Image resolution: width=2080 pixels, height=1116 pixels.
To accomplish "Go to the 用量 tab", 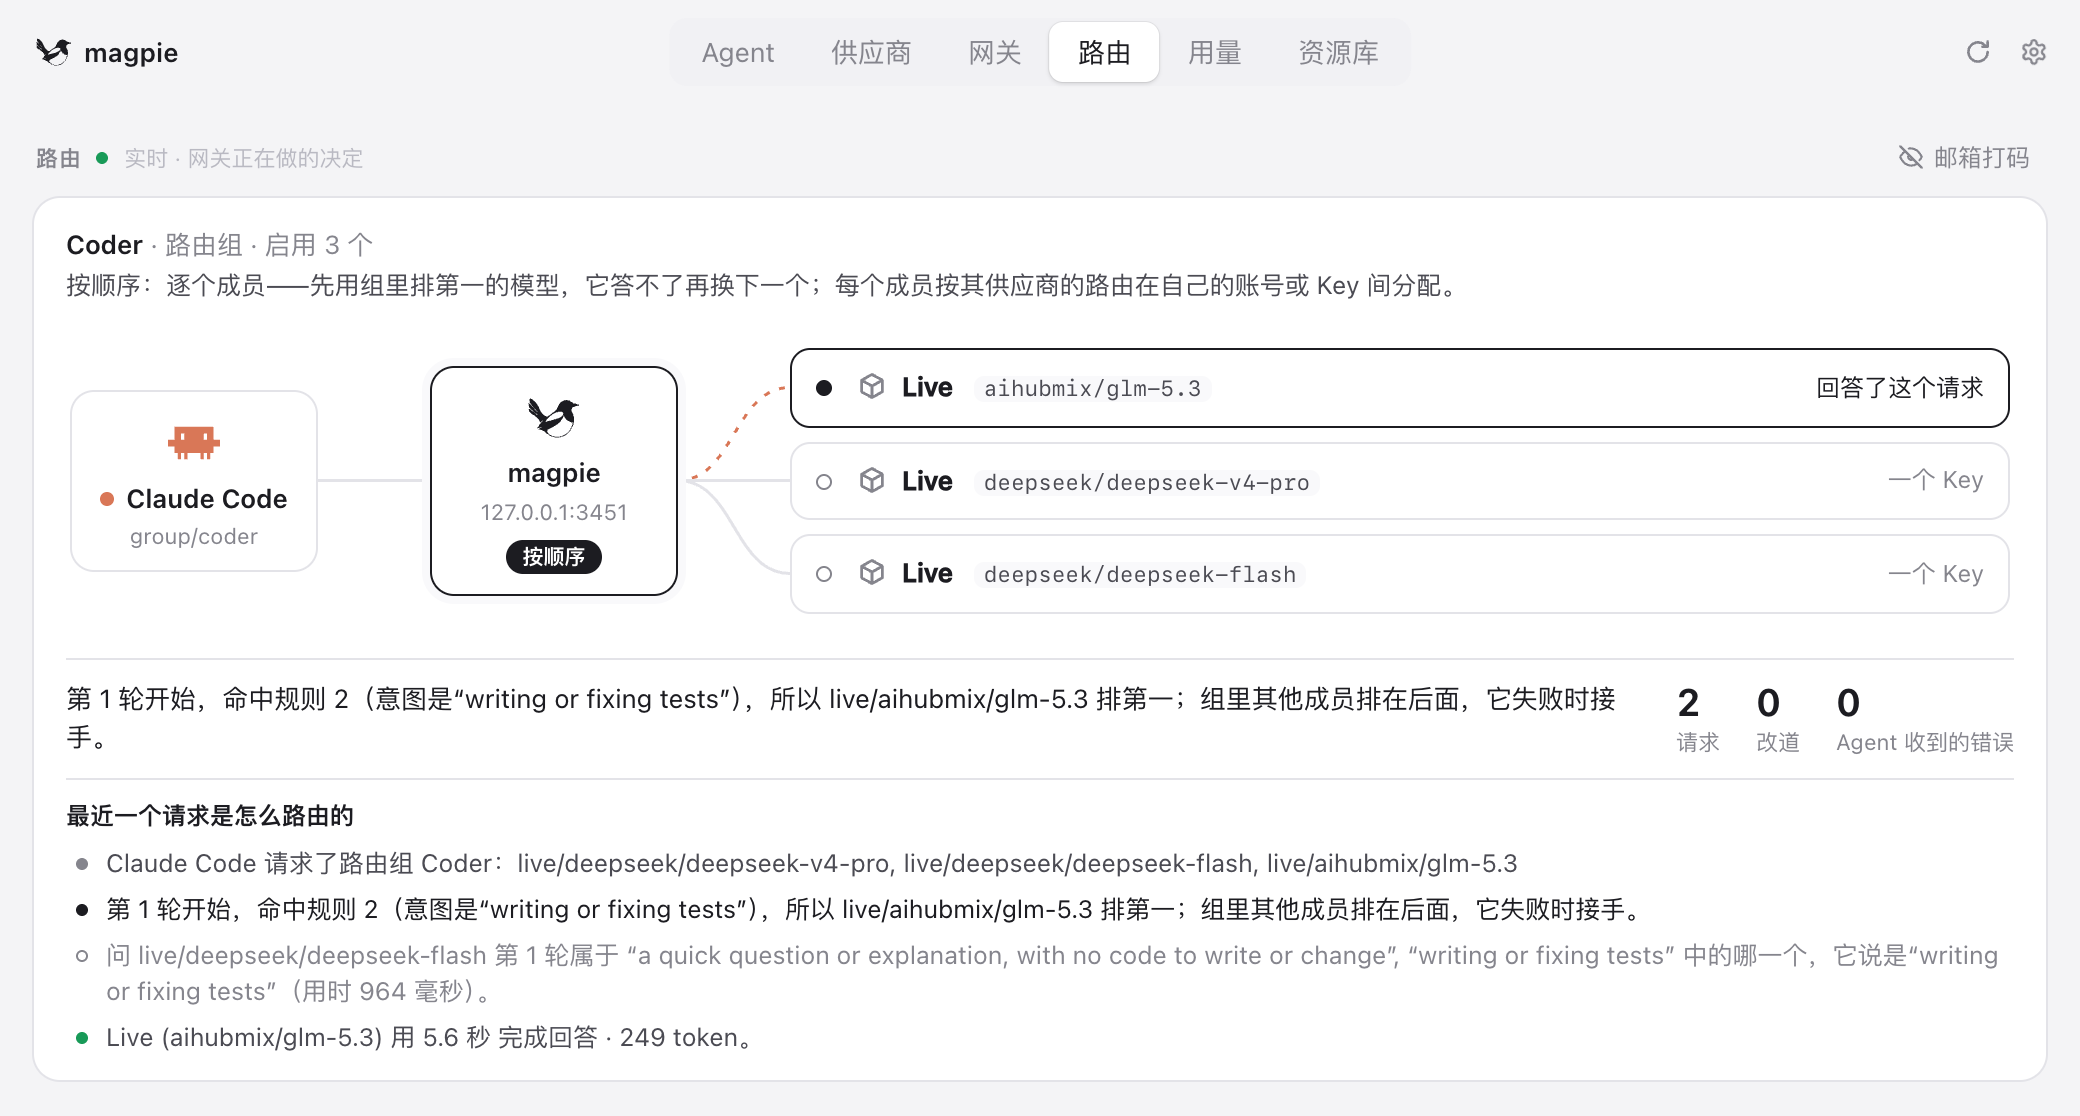I will coord(1214,52).
